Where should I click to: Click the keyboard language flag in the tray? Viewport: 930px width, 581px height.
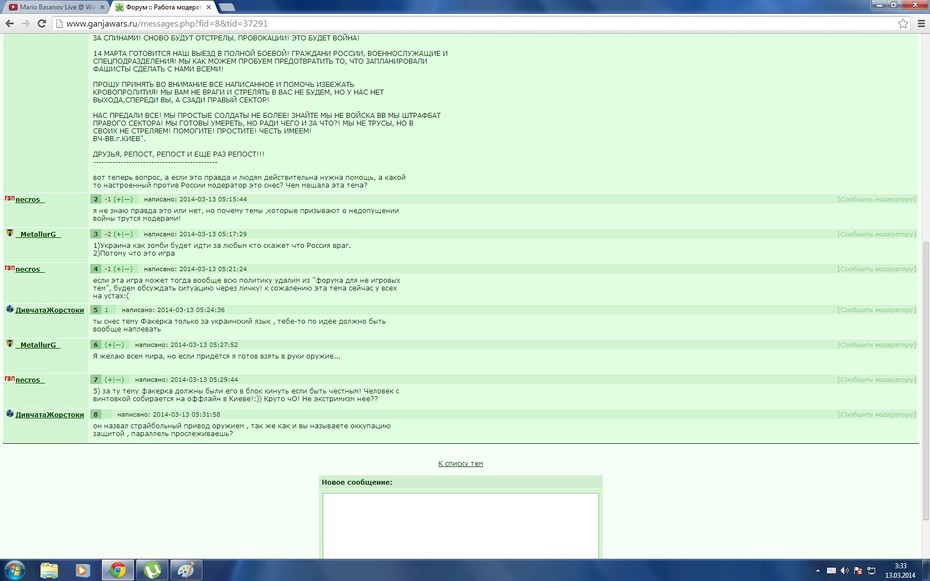[832, 571]
